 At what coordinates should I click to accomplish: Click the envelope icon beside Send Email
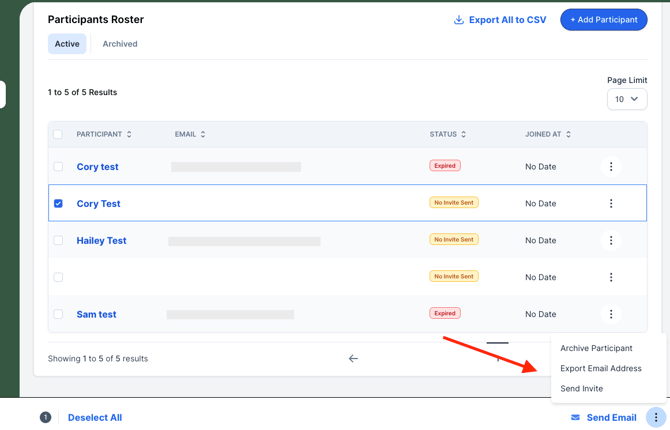(x=576, y=417)
